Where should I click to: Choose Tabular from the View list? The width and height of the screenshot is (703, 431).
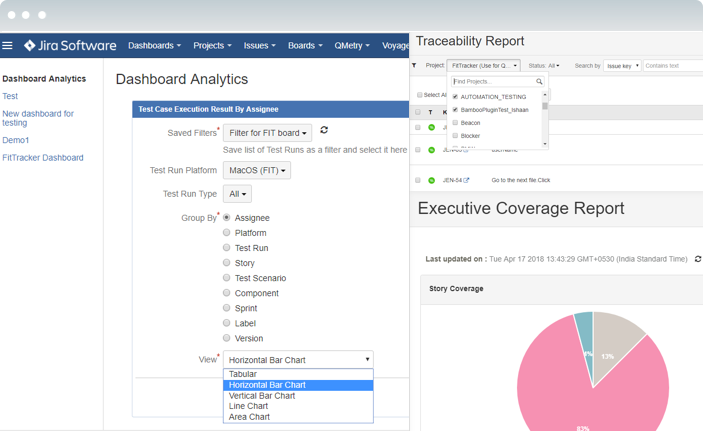[x=298, y=374]
